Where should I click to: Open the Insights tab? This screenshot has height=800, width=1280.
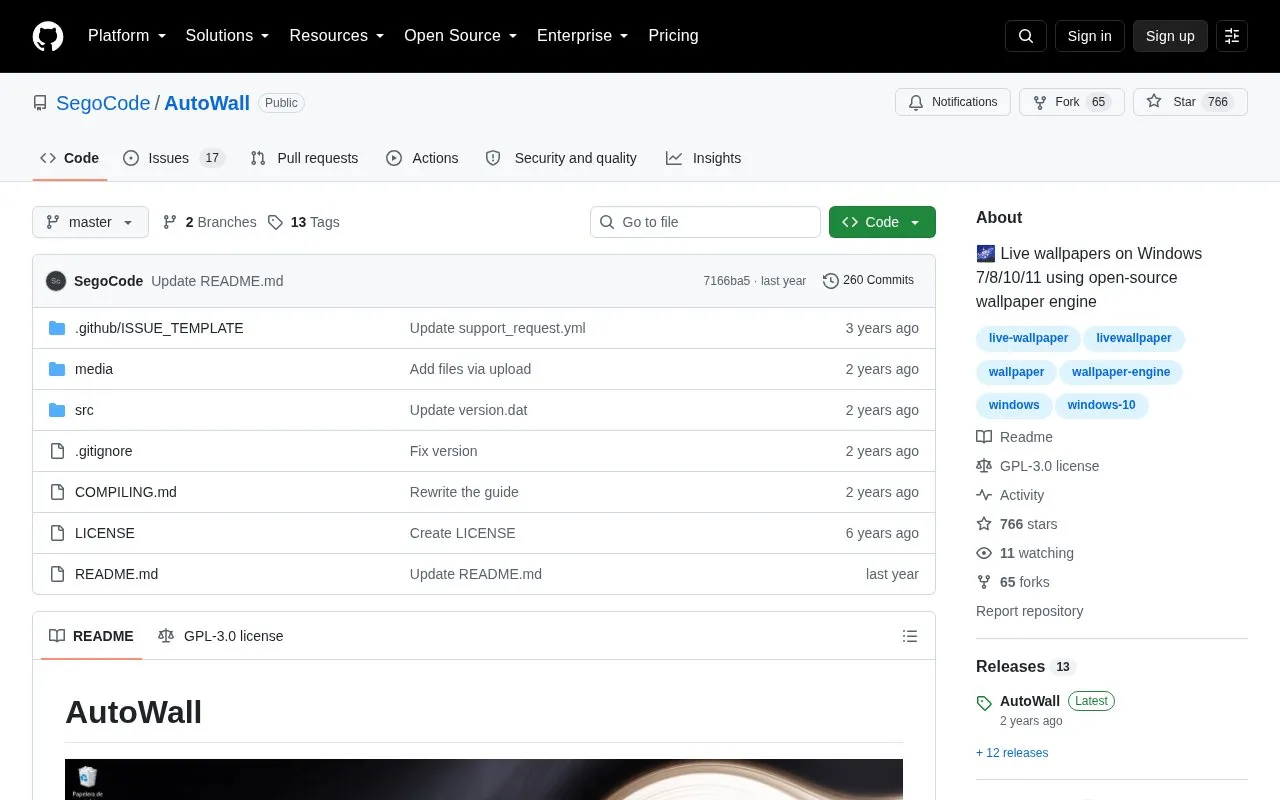tap(704, 158)
